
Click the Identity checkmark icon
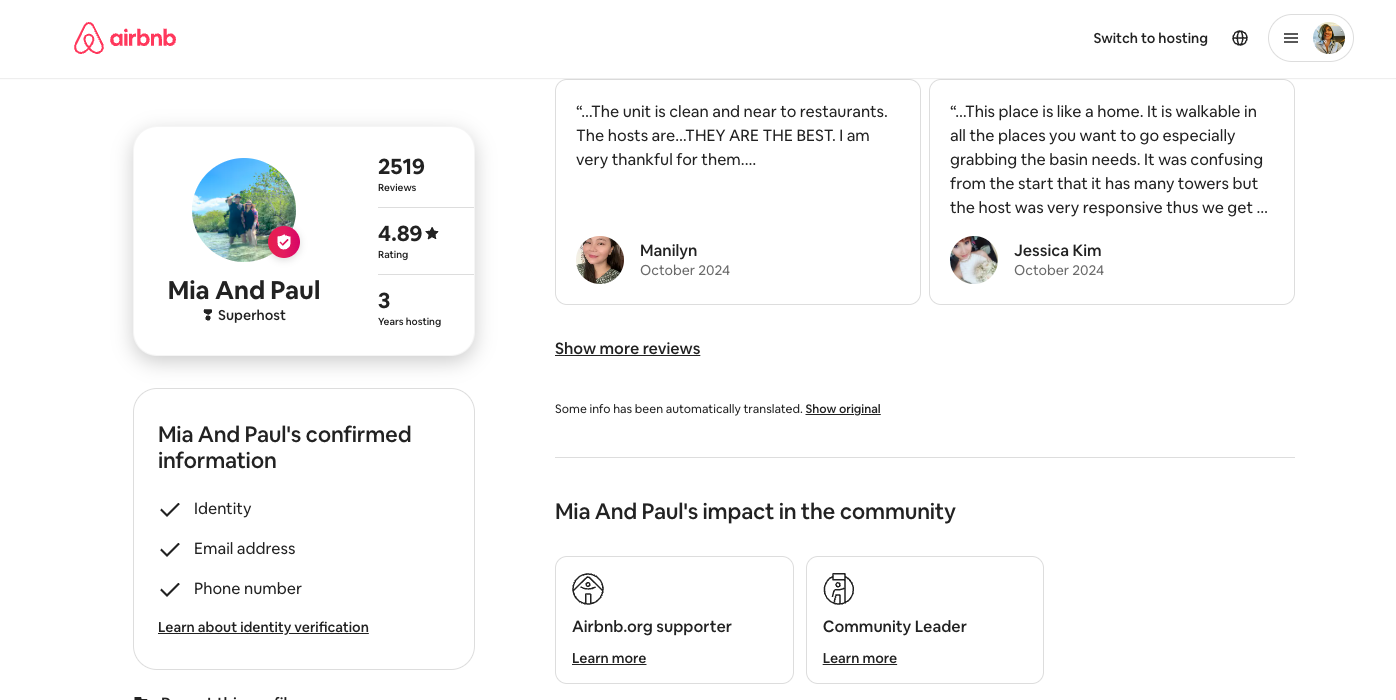pyautogui.click(x=170, y=509)
